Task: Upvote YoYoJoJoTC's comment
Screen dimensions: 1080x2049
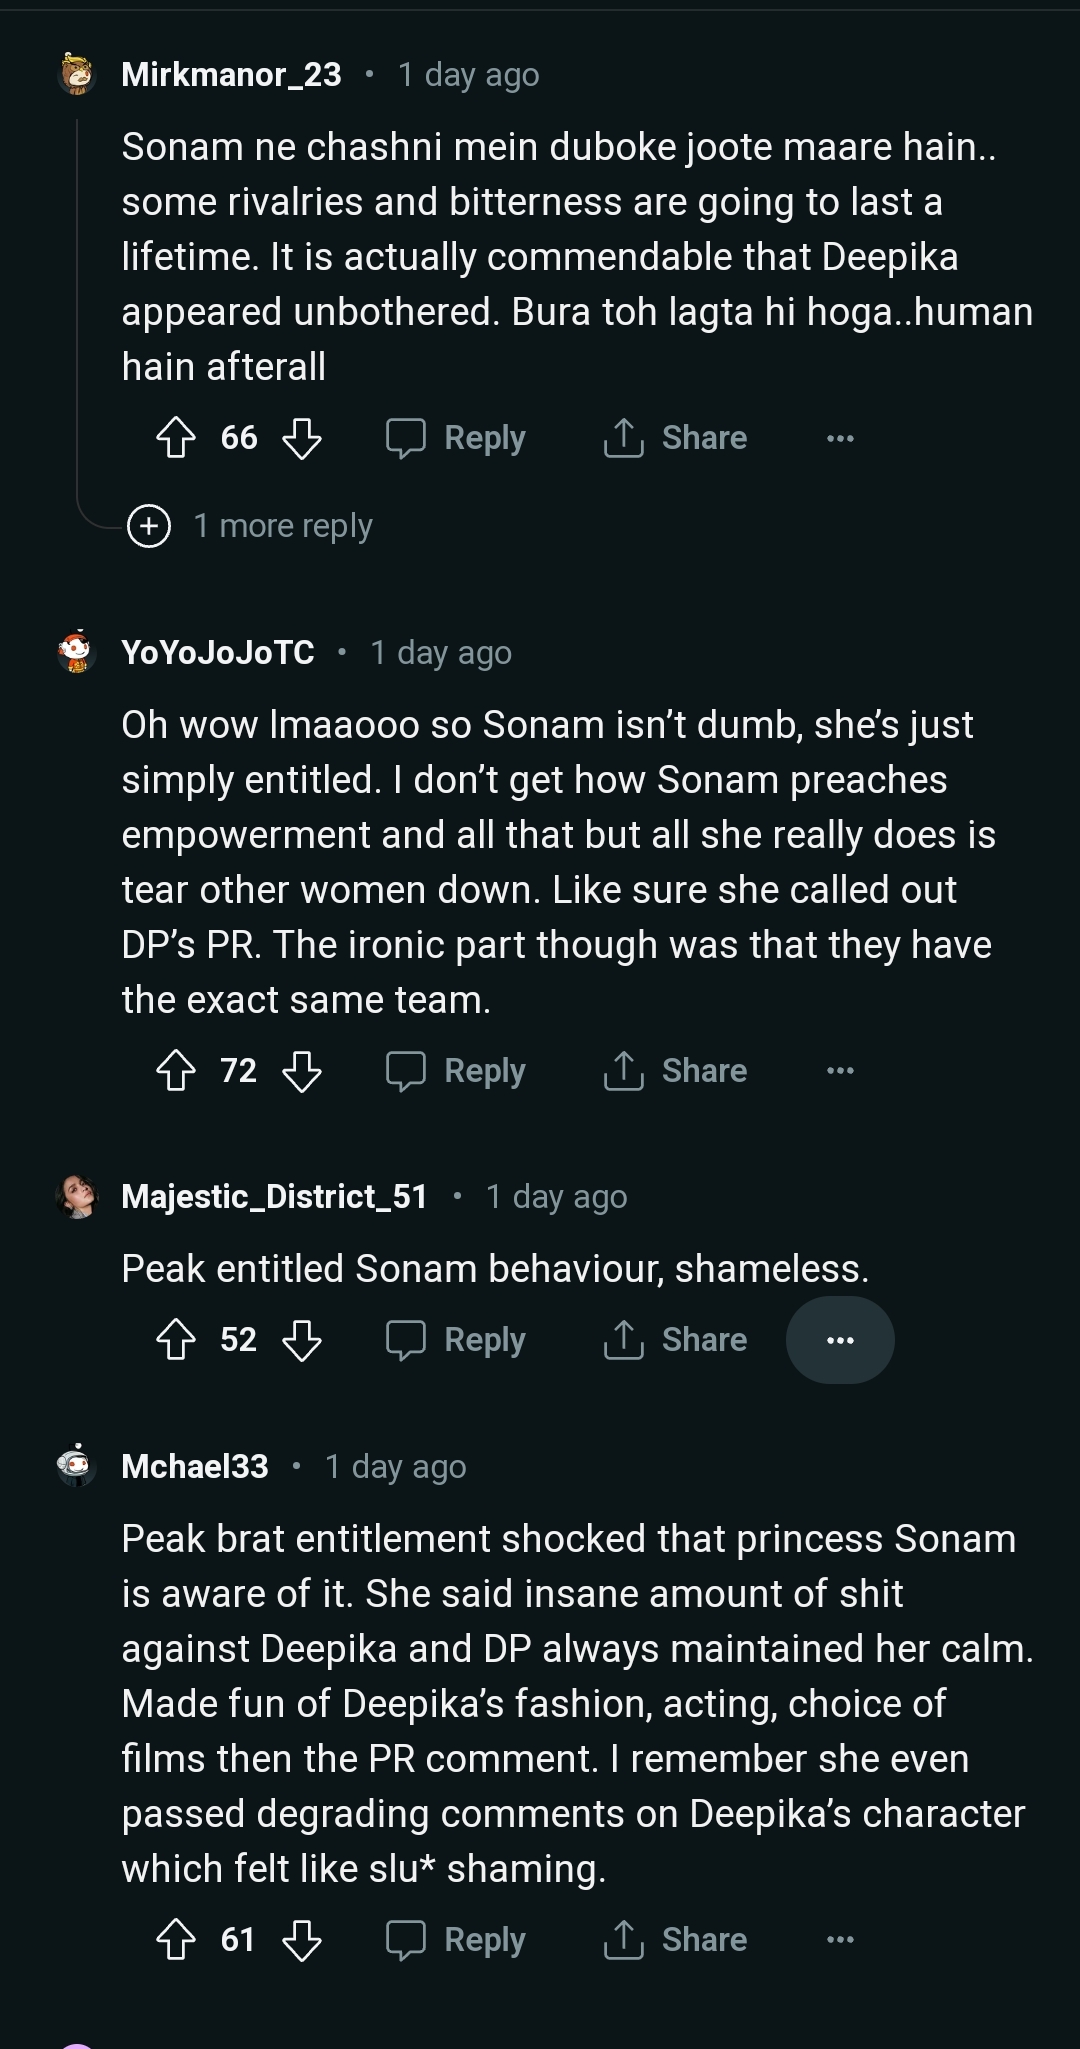Action: 176,1071
